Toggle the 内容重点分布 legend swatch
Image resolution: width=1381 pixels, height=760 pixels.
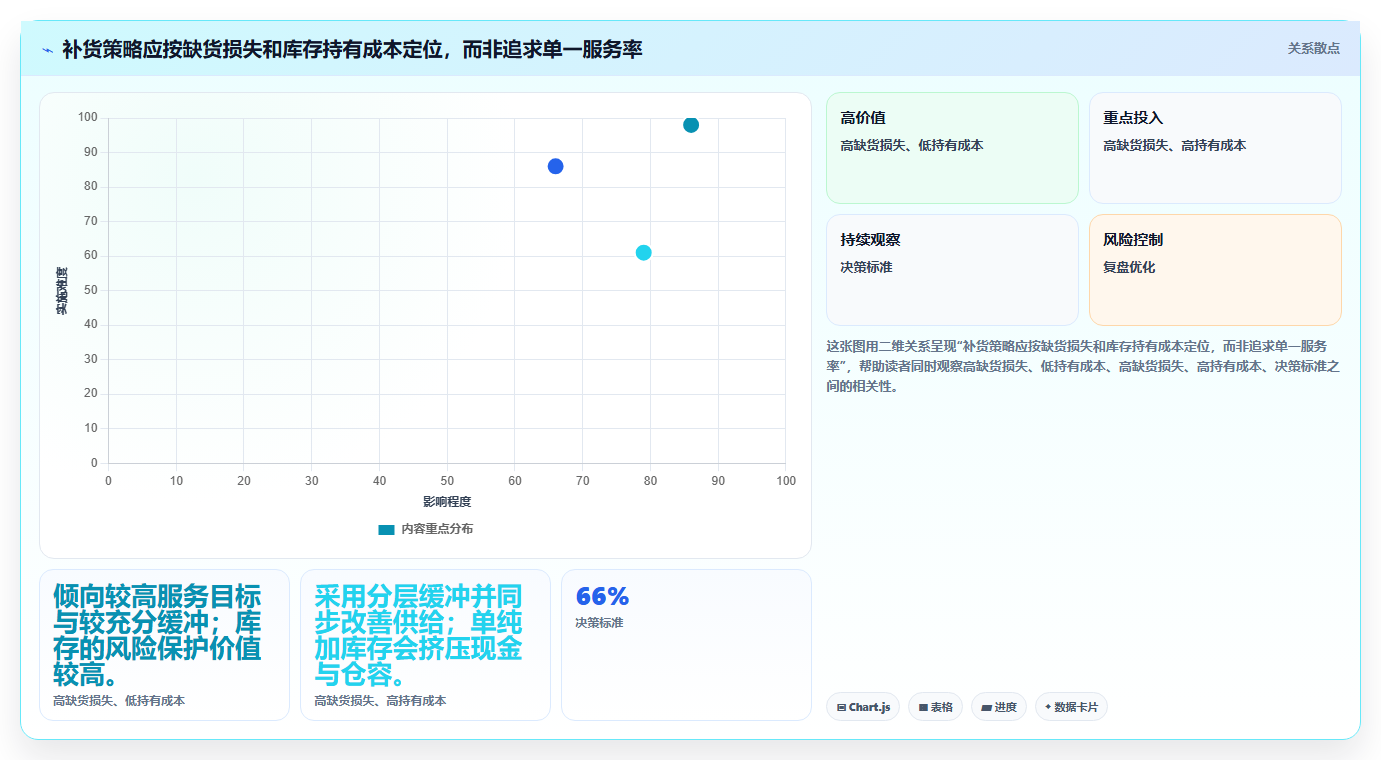[386, 529]
